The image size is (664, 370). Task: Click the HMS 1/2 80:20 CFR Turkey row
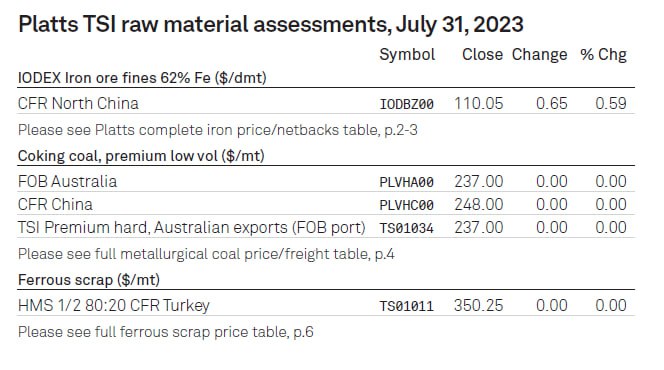point(326,305)
